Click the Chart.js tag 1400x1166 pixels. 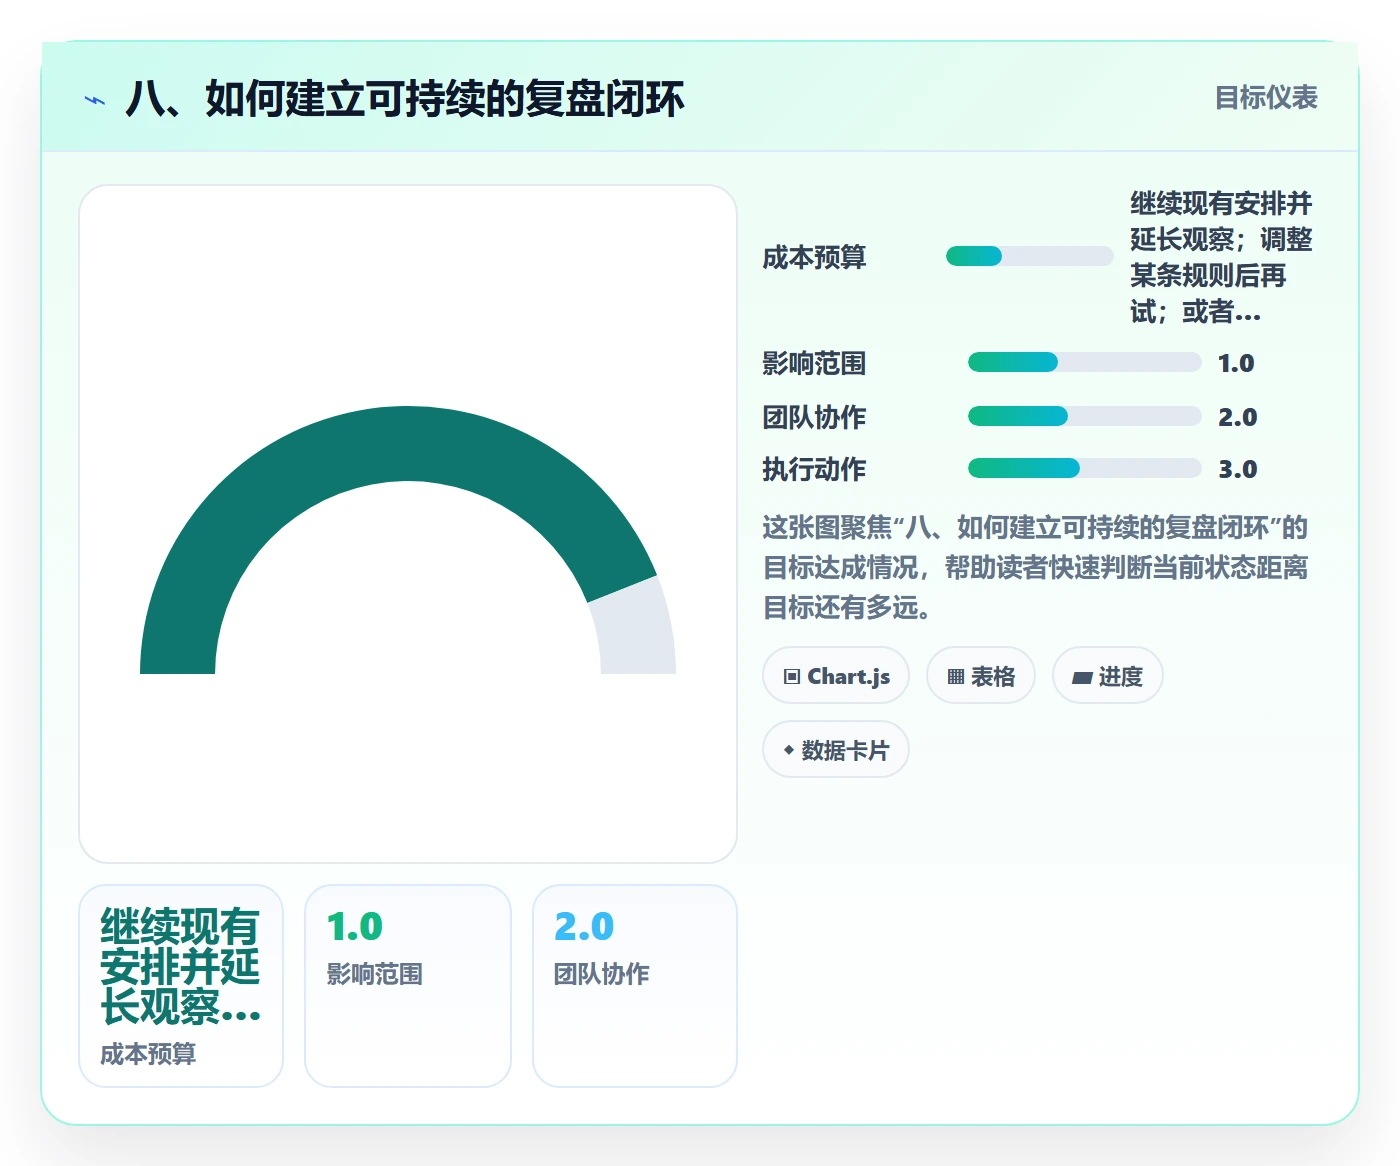pyautogui.click(x=836, y=676)
